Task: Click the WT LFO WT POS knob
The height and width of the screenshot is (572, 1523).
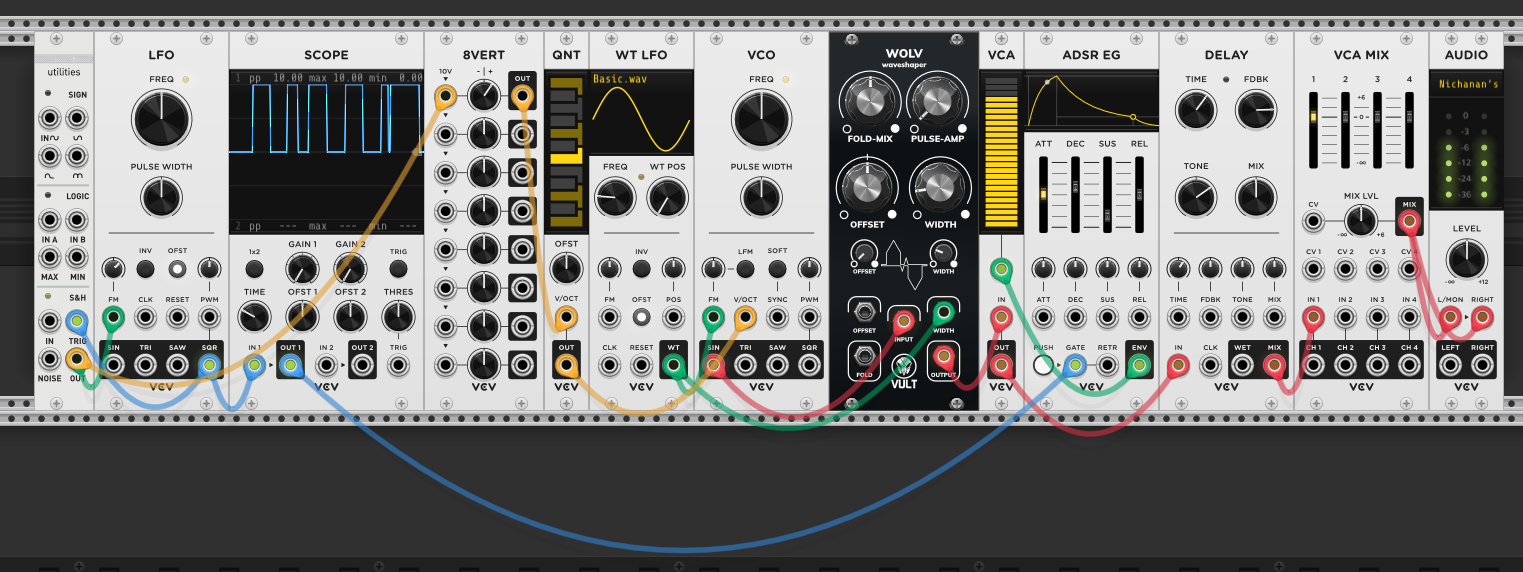Action: [x=668, y=198]
